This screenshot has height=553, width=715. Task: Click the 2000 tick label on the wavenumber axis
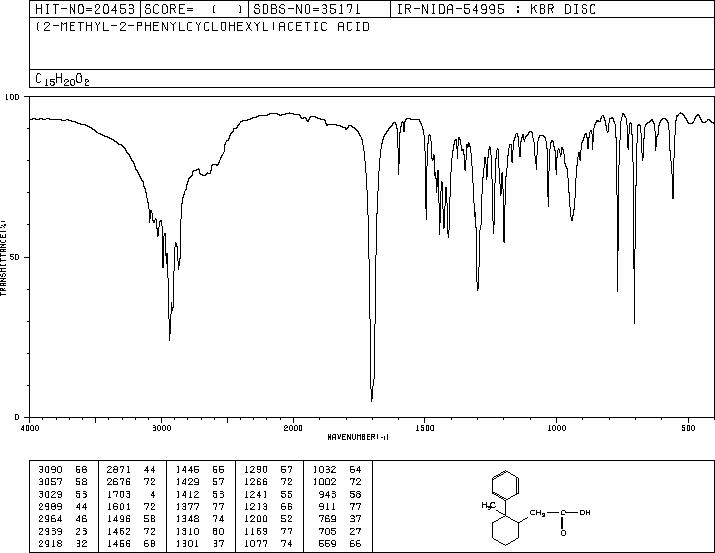(293, 428)
